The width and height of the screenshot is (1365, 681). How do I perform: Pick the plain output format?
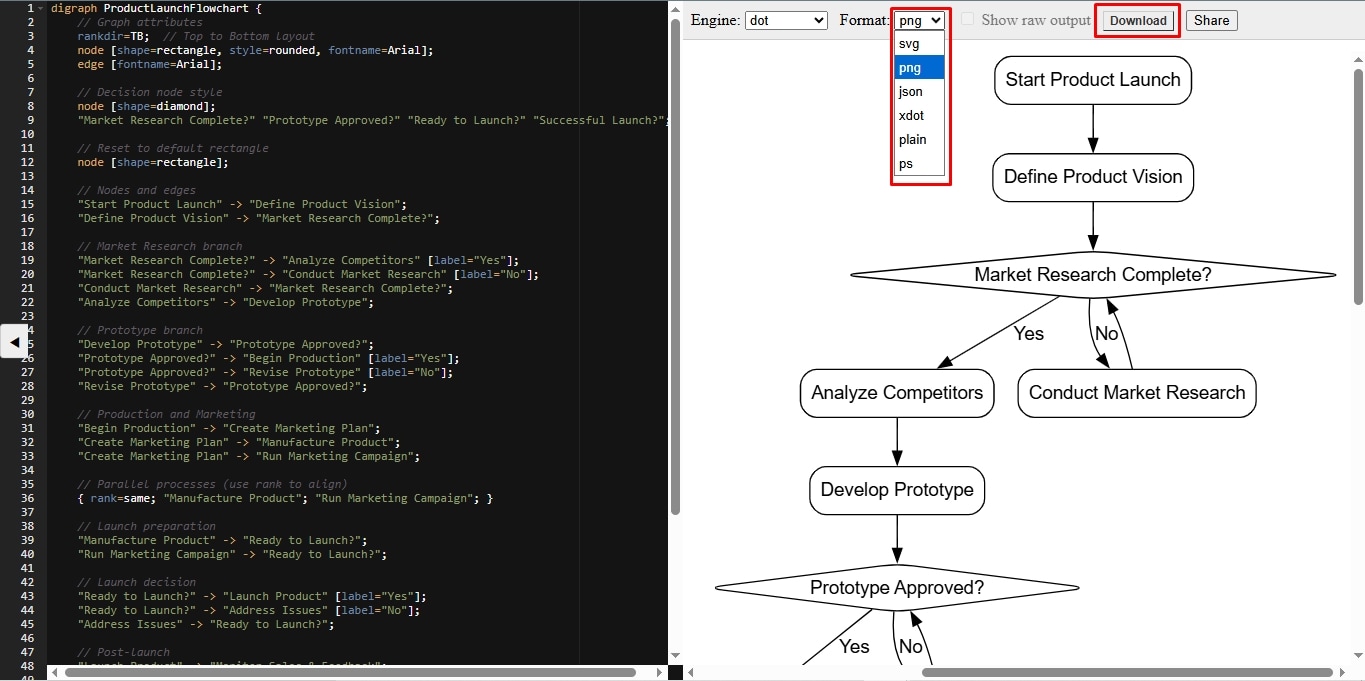coord(920,140)
